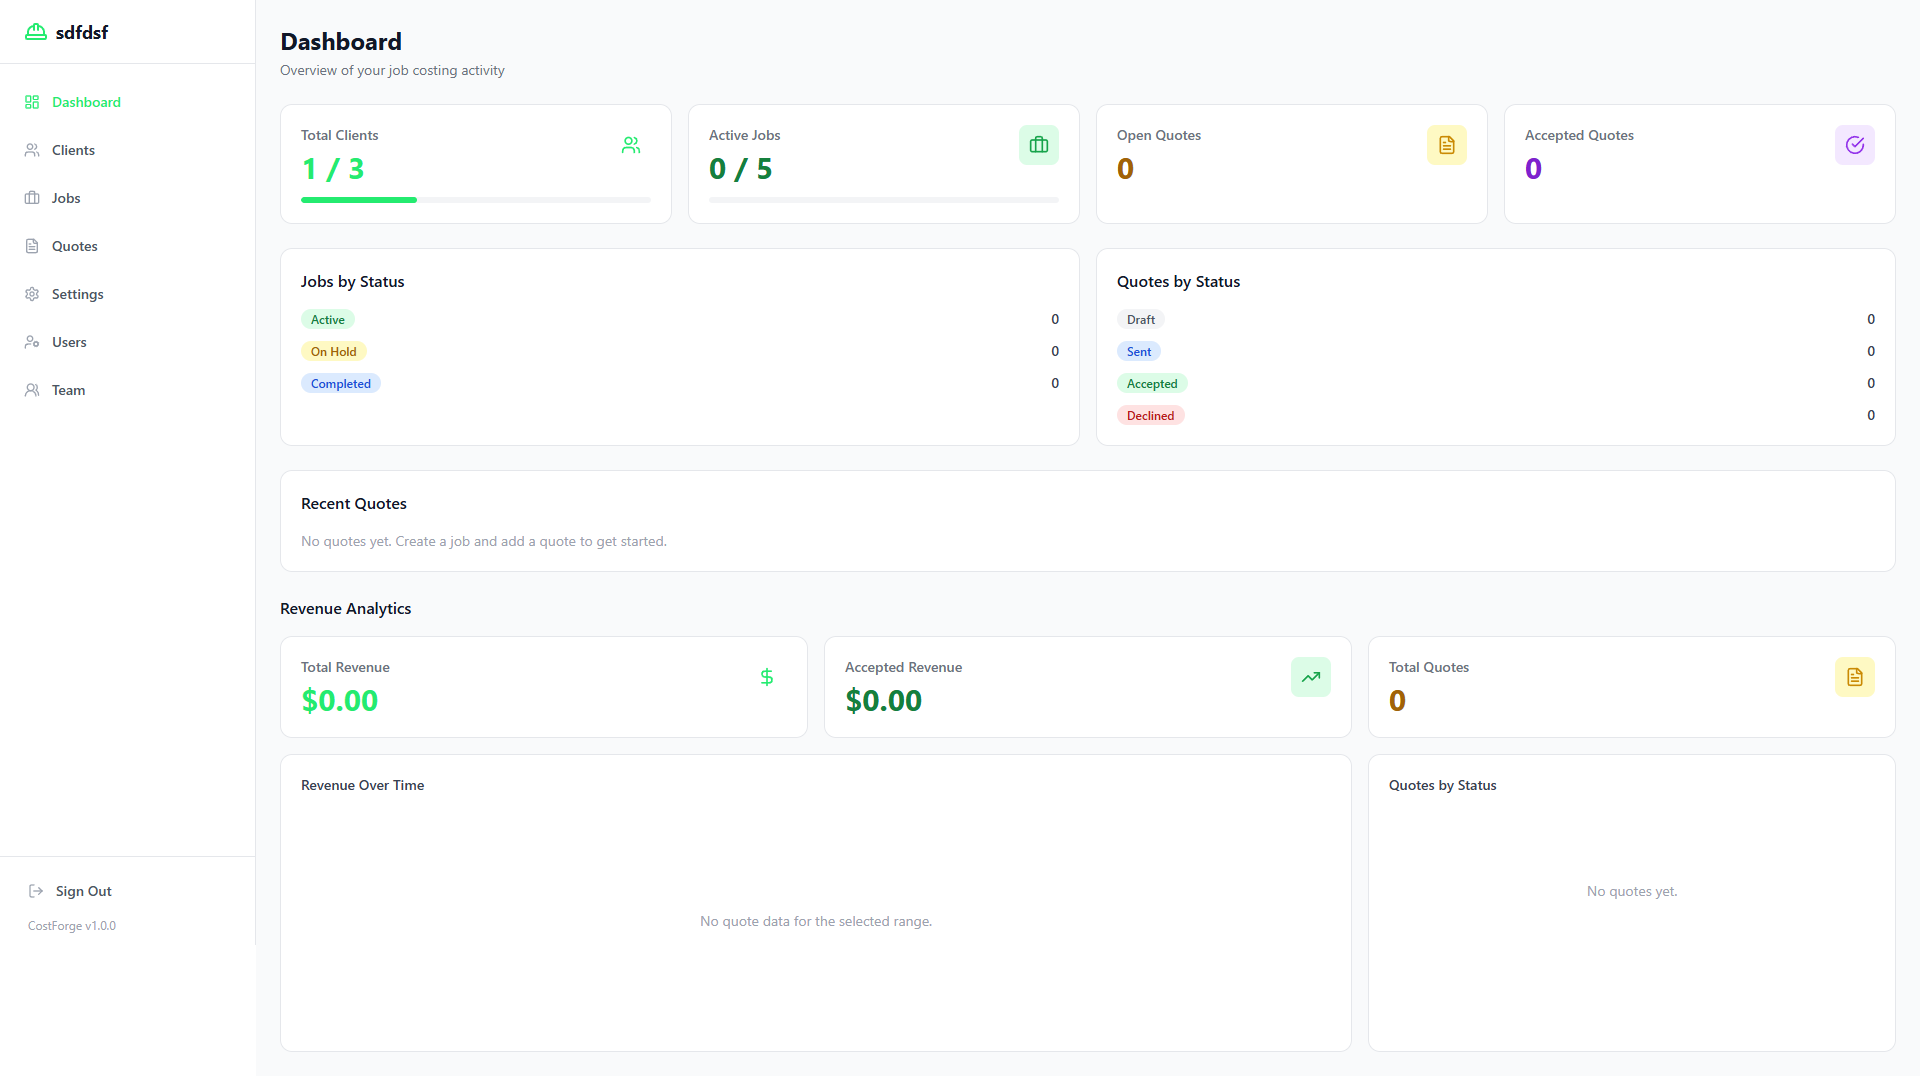Image resolution: width=1920 pixels, height=1076 pixels.
Task: Click the On Hold status badge
Action: (333, 352)
